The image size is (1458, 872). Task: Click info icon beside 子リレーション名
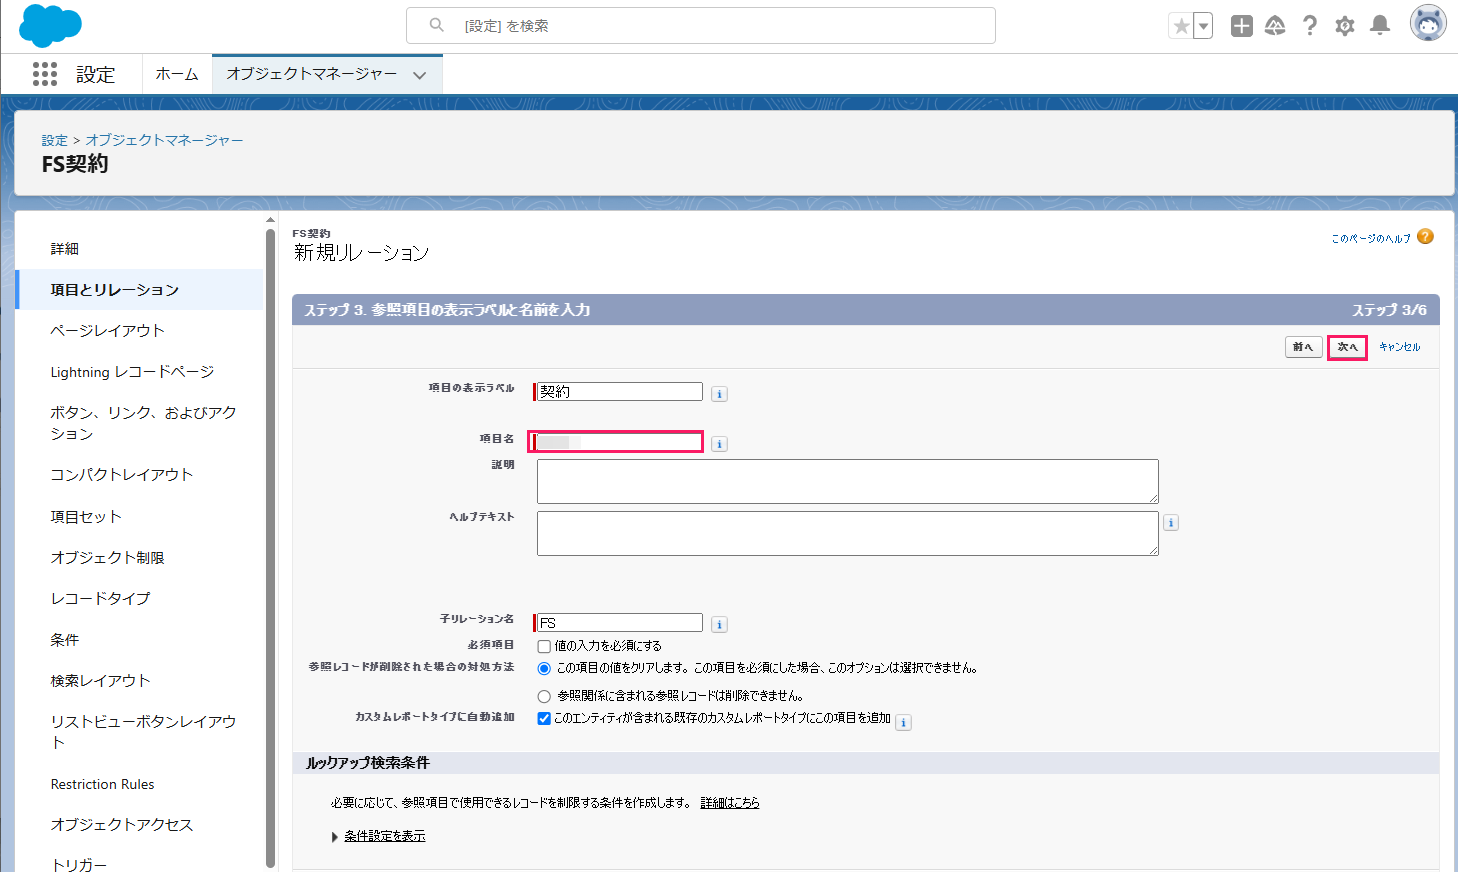pyautogui.click(x=719, y=625)
